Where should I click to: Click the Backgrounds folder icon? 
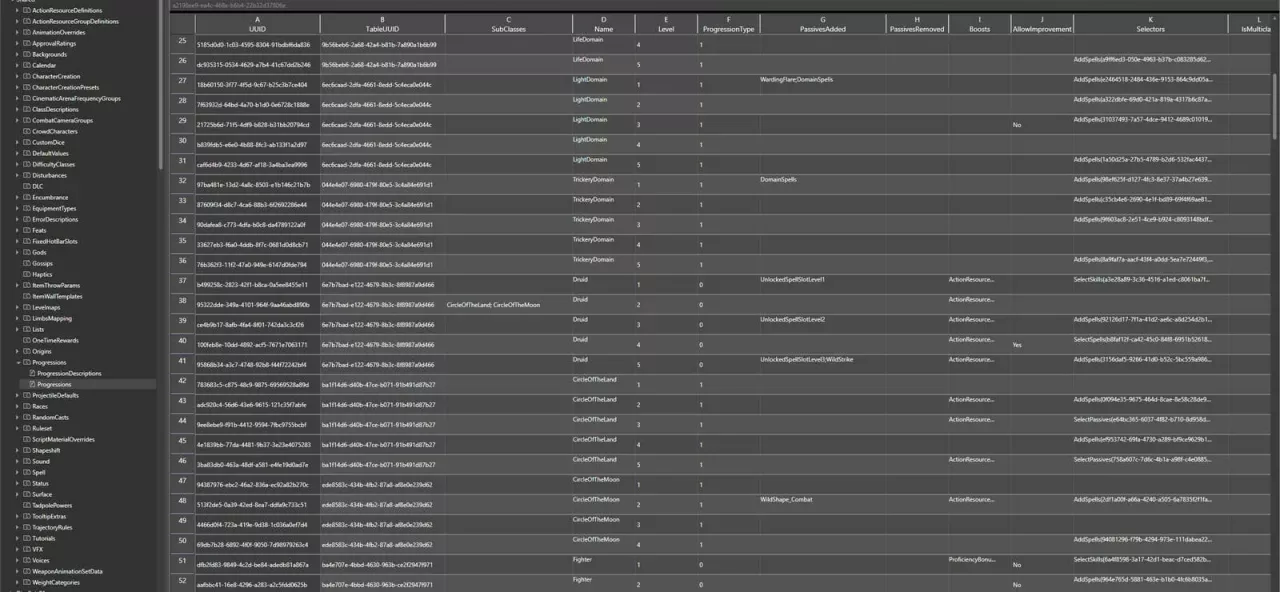[27, 54]
